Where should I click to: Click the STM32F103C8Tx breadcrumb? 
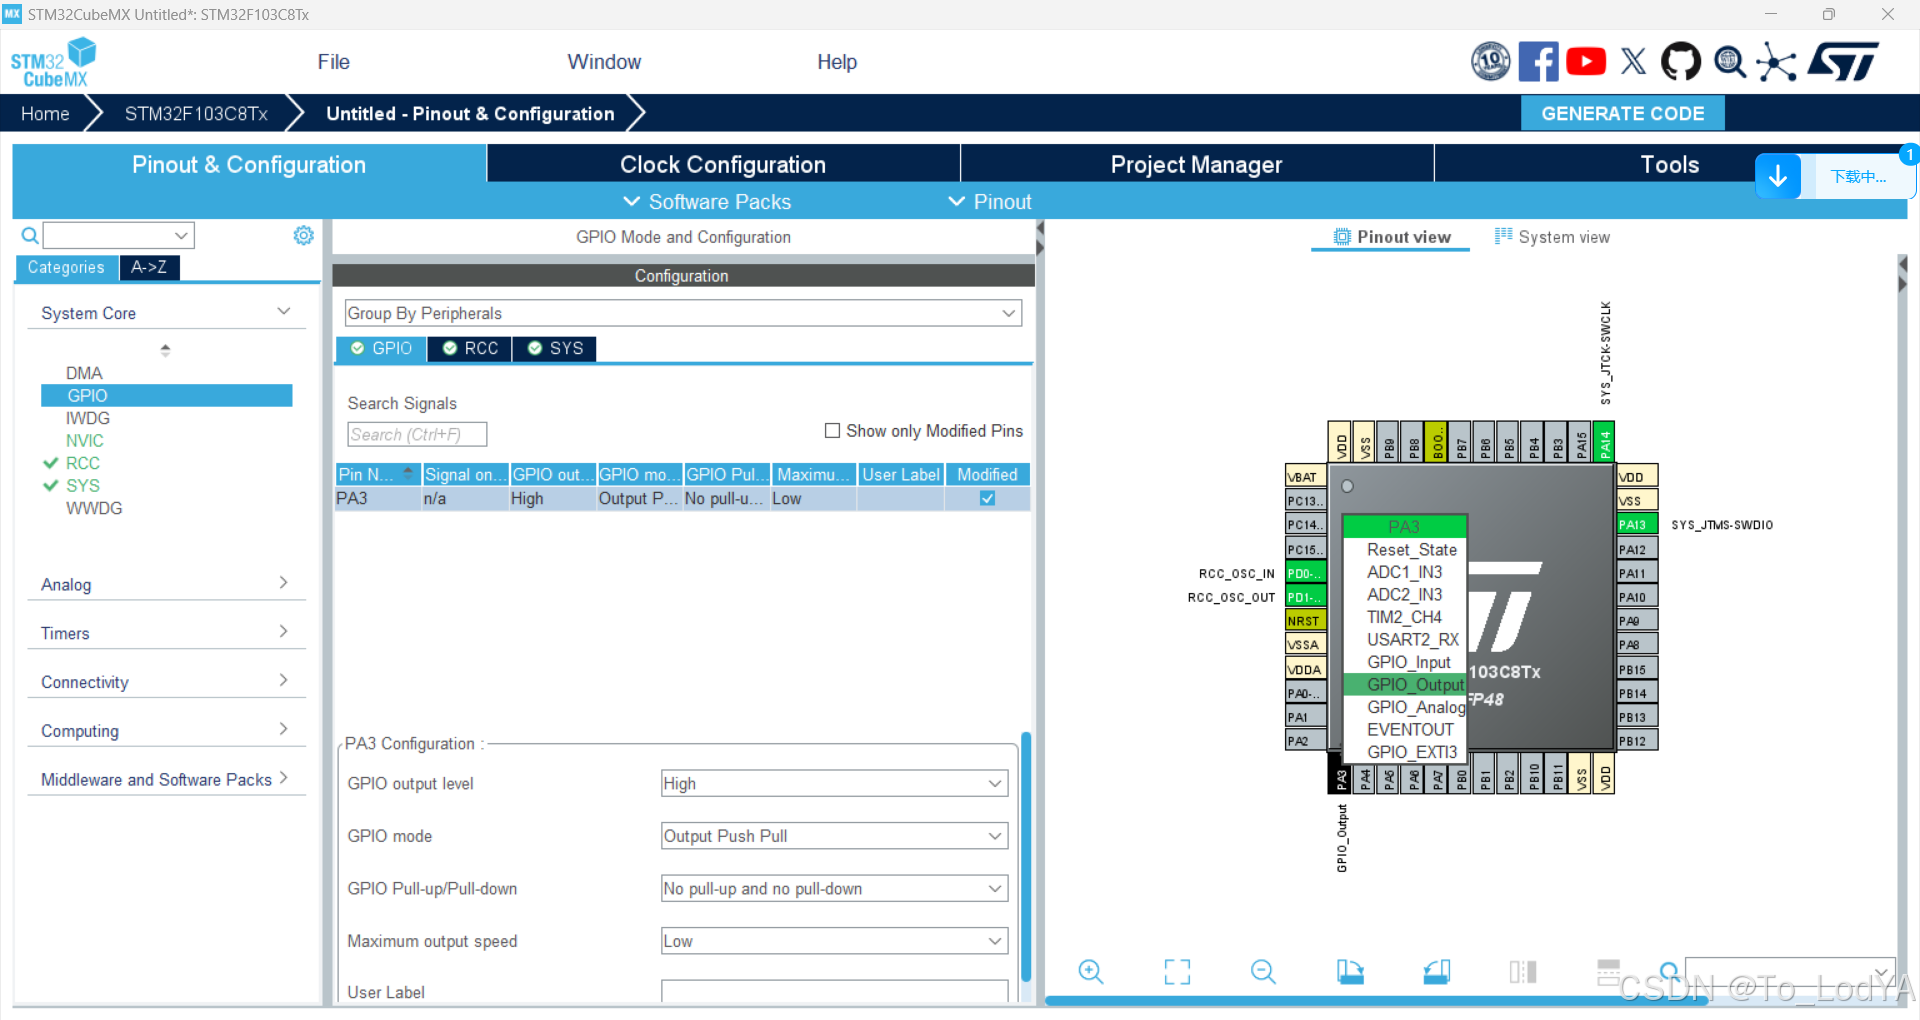[x=196, y=113]
